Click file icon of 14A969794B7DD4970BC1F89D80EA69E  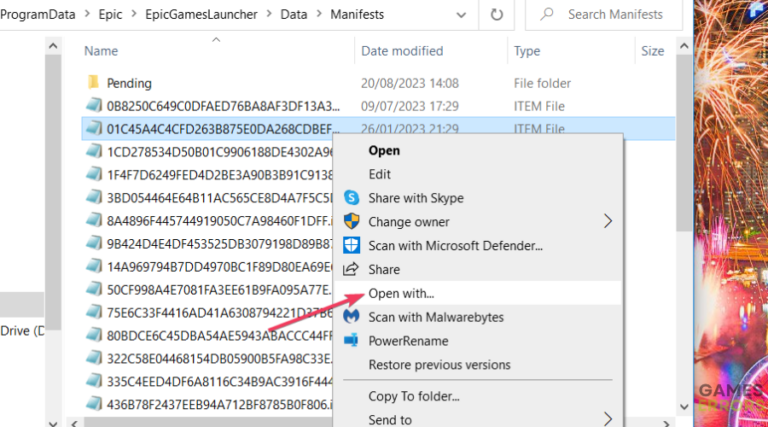click(x=94, y=266)
